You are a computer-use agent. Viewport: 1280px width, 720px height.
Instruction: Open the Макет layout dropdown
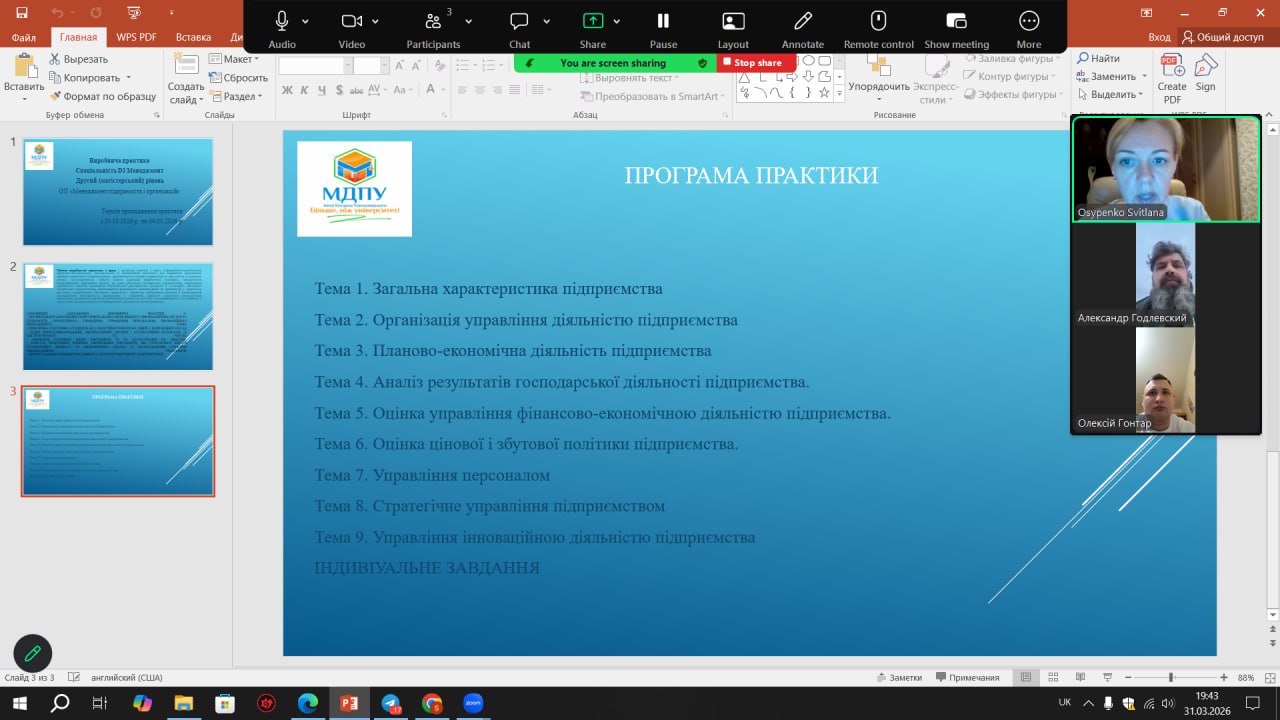pyautogui.click(x=238, y=59)
